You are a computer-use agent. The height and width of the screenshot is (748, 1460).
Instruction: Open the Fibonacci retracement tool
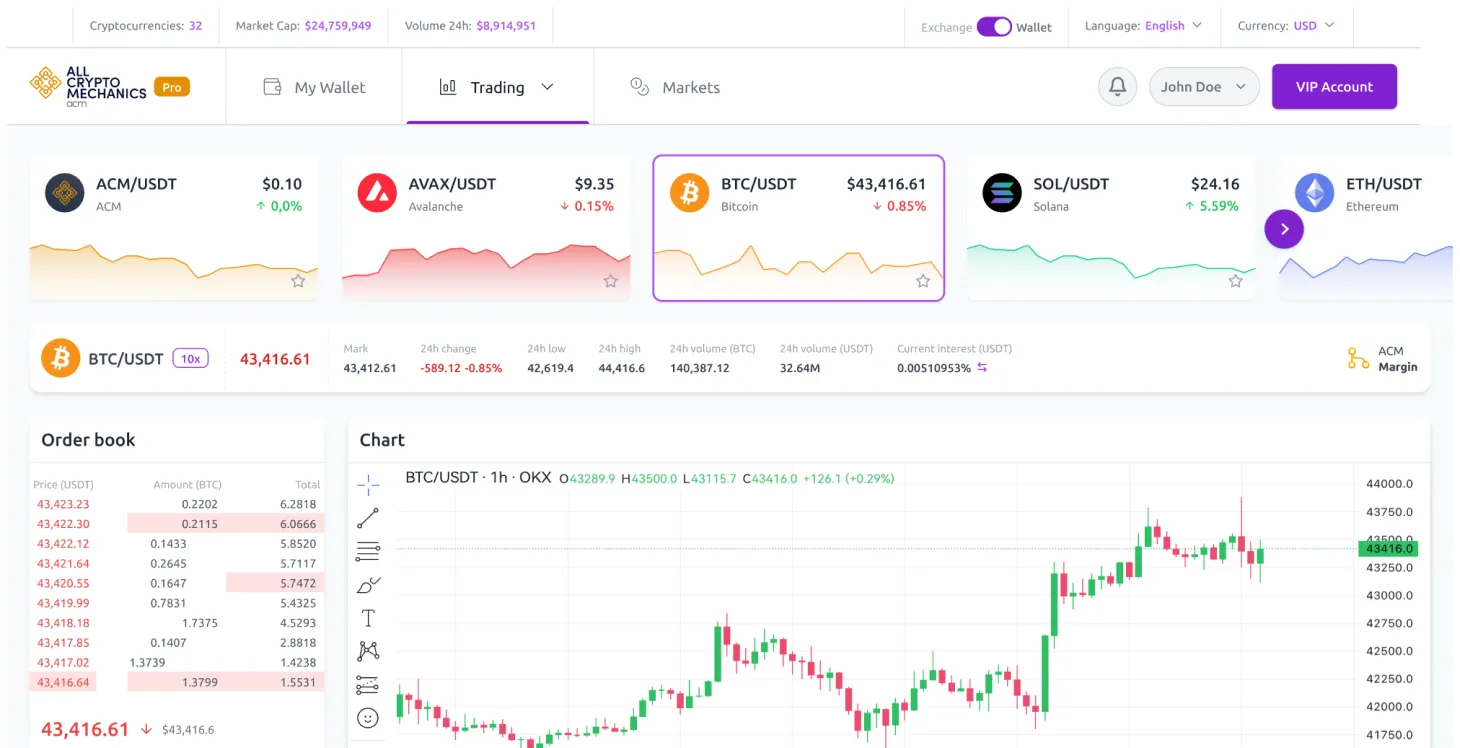pyautogui.click(x=368, y=551)
